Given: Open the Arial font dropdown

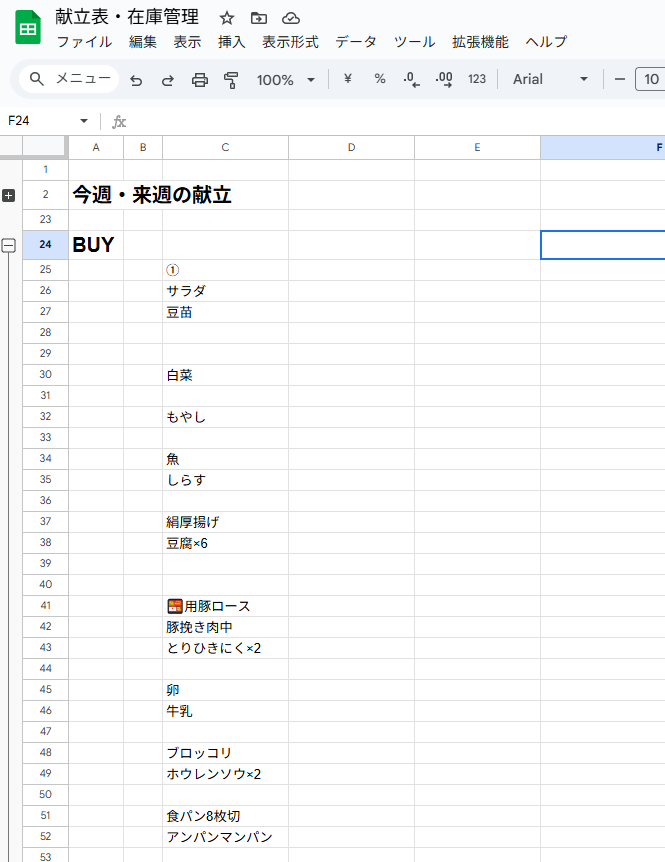Looking at the screenshot, I should click(550, 79).
